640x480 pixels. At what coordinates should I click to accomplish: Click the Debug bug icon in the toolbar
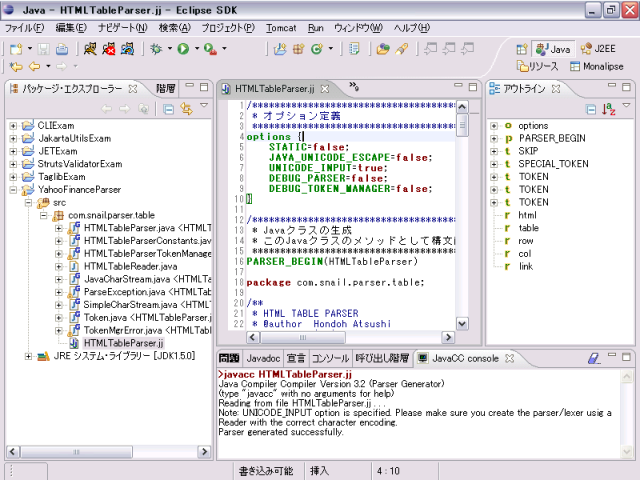[157, 48]
